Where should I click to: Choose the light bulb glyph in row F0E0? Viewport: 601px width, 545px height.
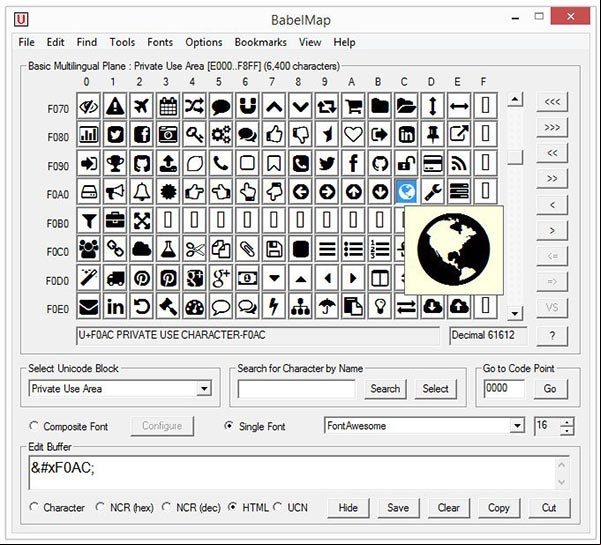click(379, 307)
